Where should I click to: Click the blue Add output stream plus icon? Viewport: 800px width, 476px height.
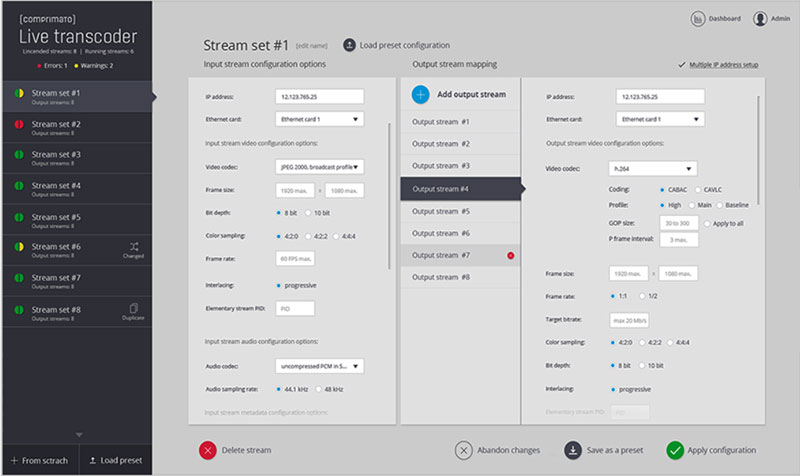click(420, 94)
